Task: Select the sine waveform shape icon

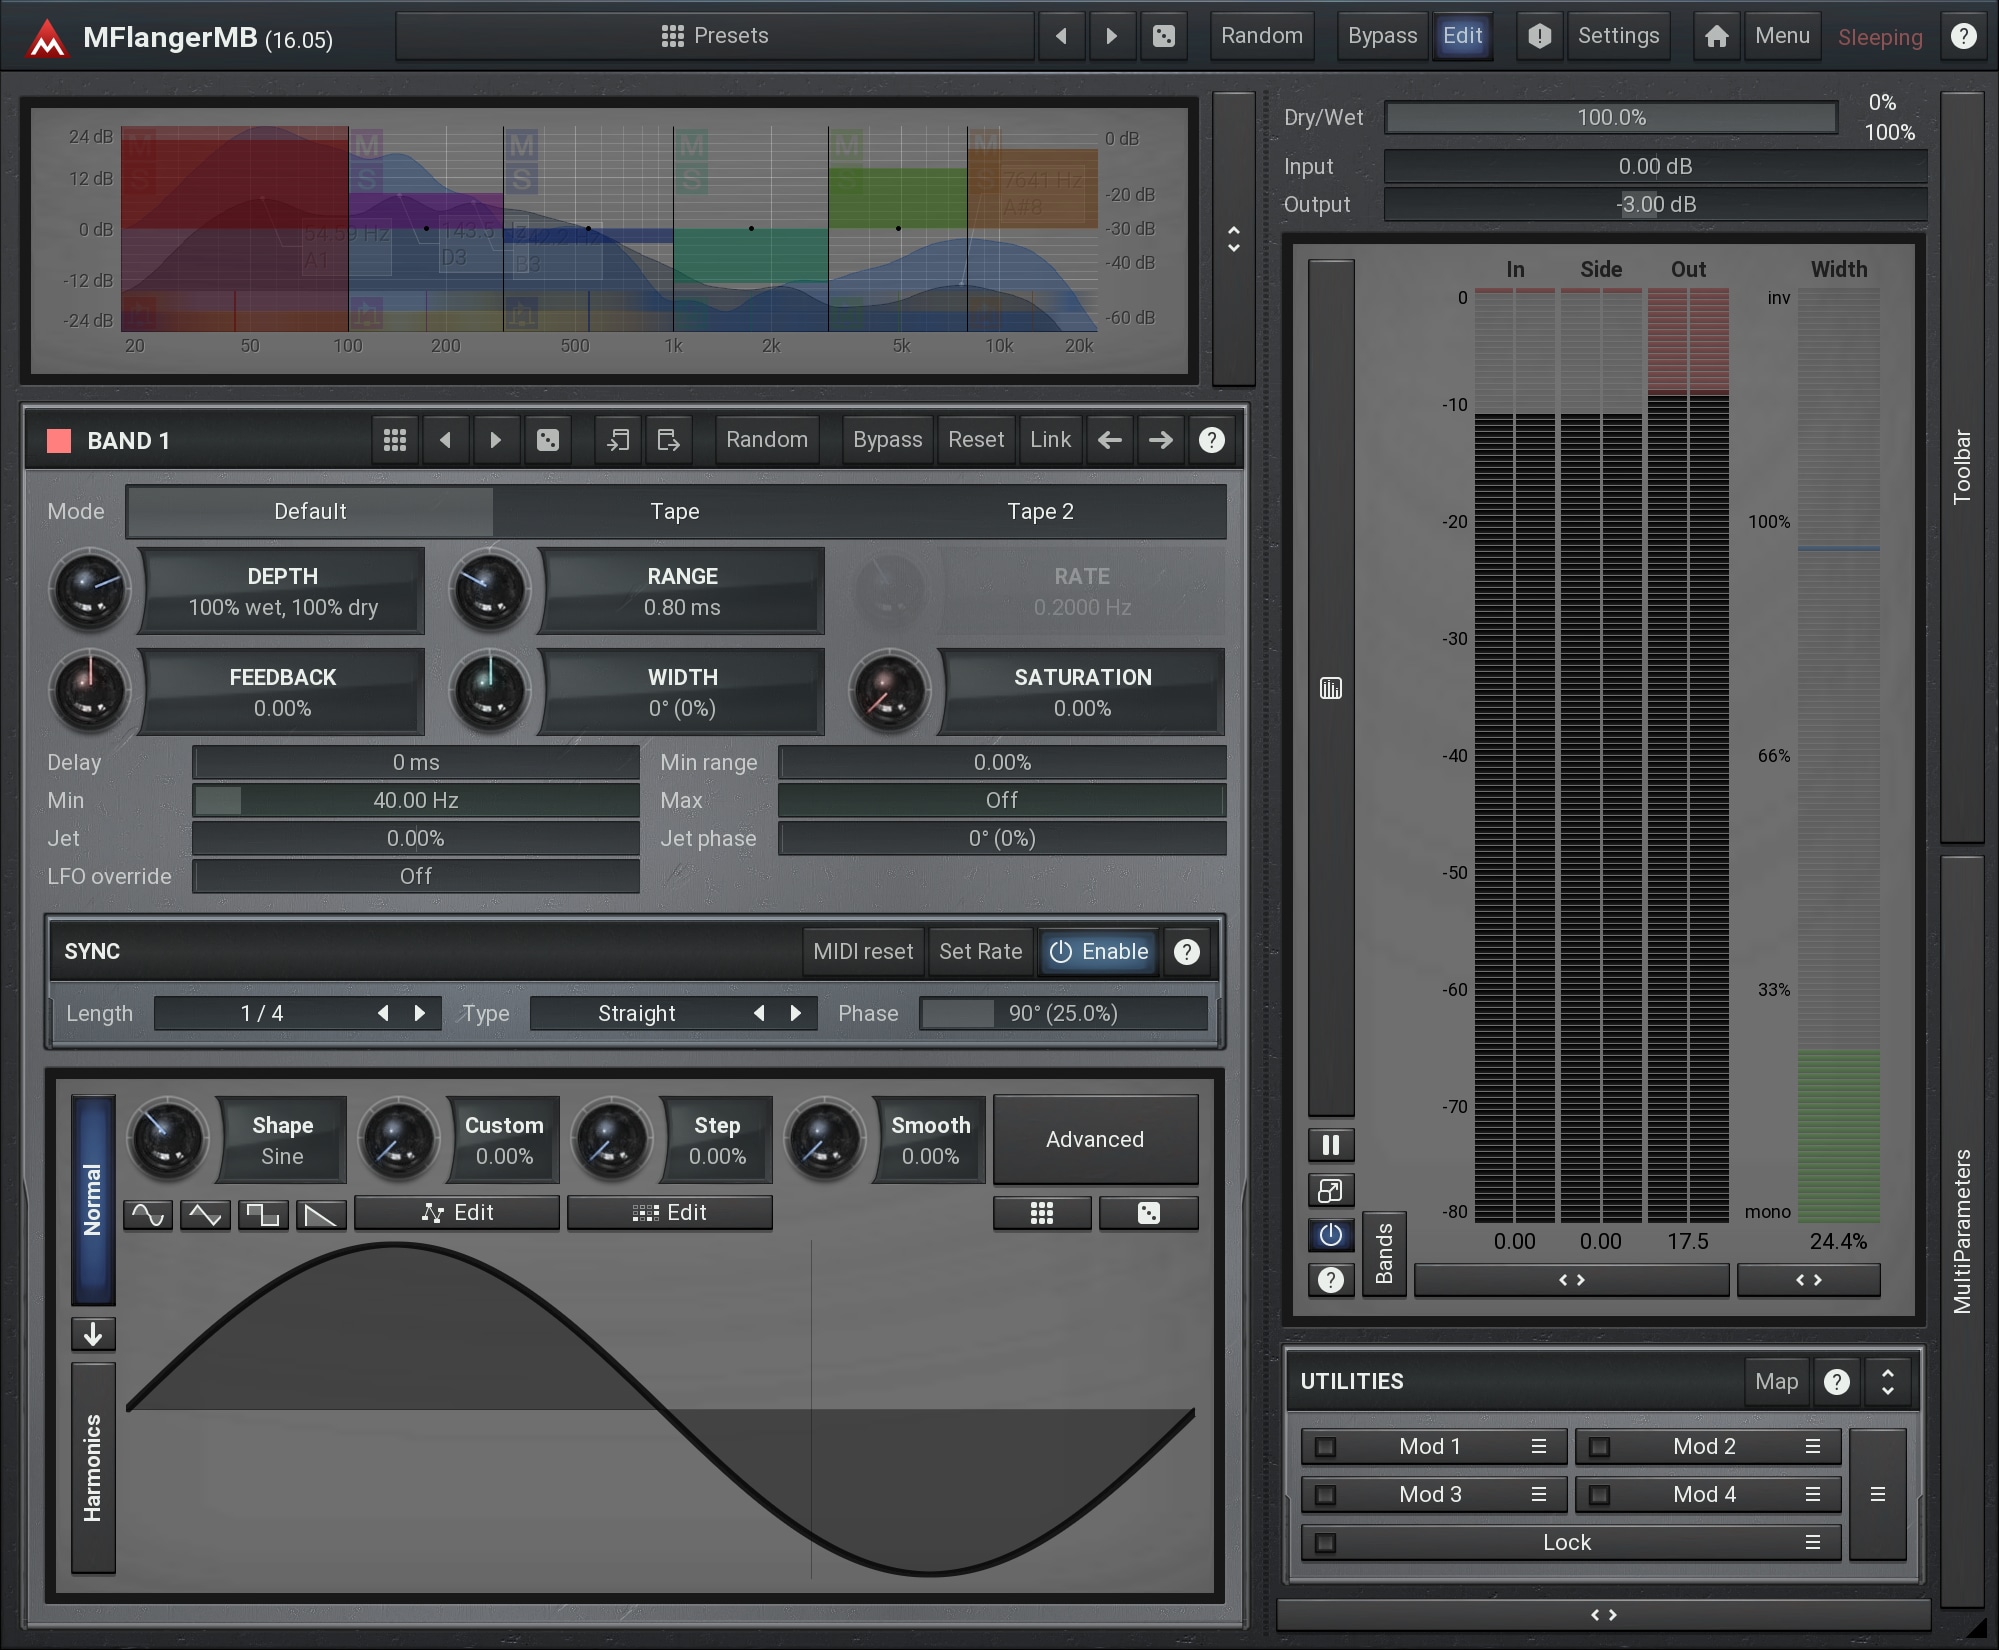Action: [148, 1214]
